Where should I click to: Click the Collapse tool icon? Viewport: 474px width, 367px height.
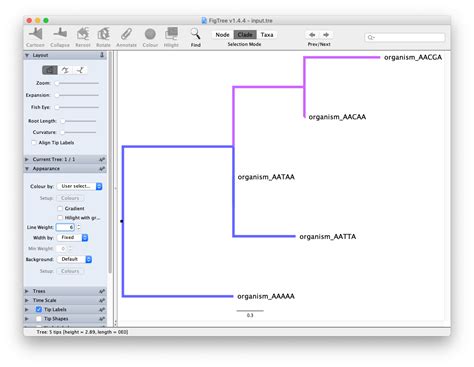60,34
